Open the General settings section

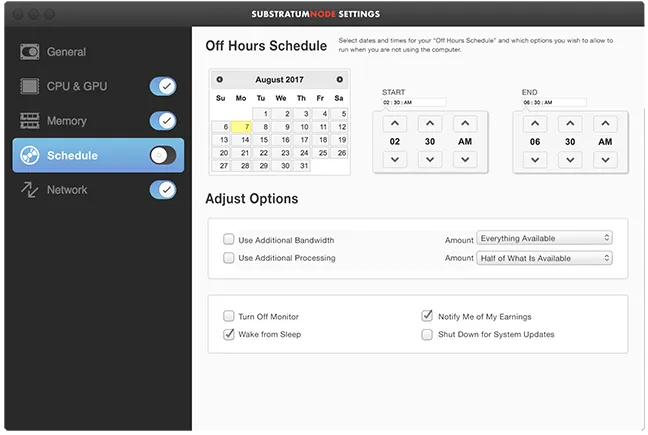(x=67, y=52)
